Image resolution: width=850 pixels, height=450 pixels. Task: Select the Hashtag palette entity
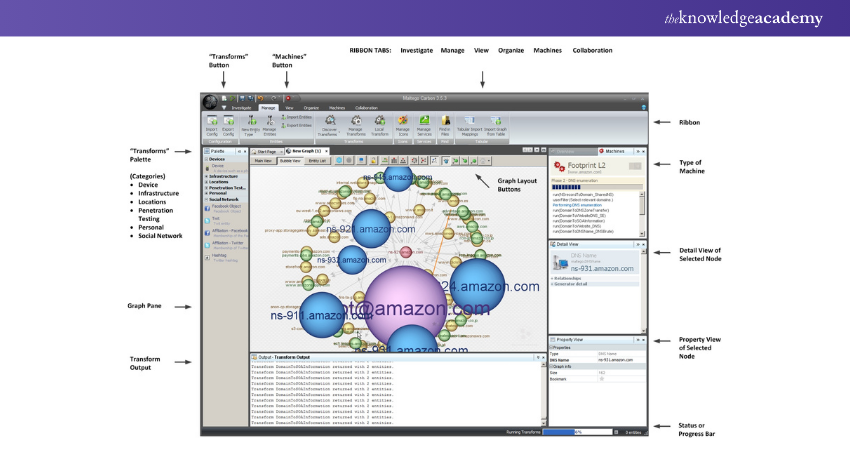226,258
